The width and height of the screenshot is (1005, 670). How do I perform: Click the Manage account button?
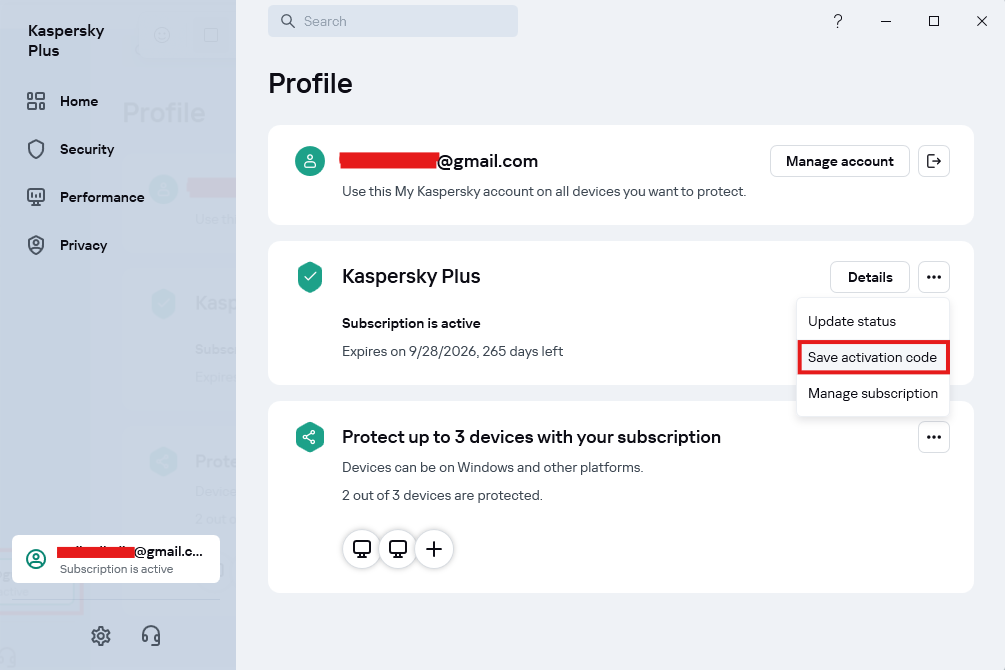[x=840, y=161]
